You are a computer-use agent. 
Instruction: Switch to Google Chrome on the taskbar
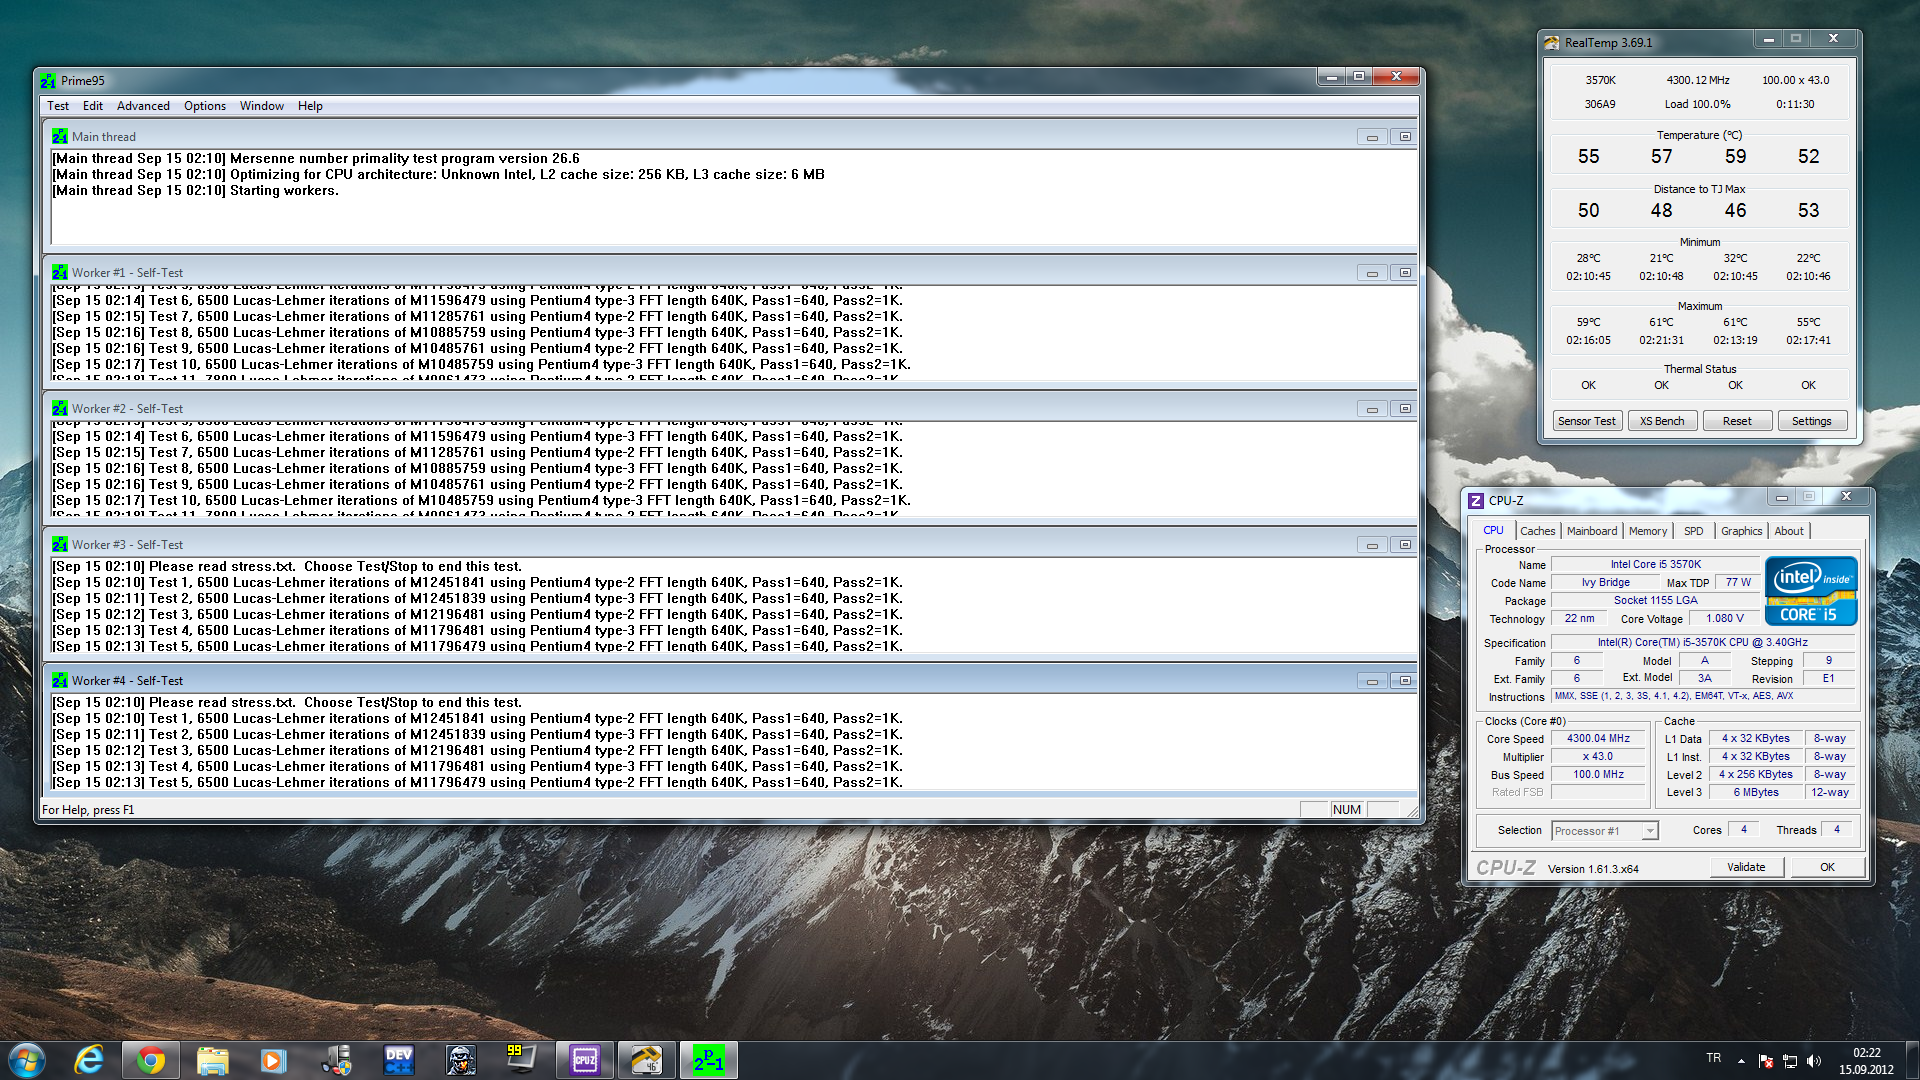tap(151, 1060)
